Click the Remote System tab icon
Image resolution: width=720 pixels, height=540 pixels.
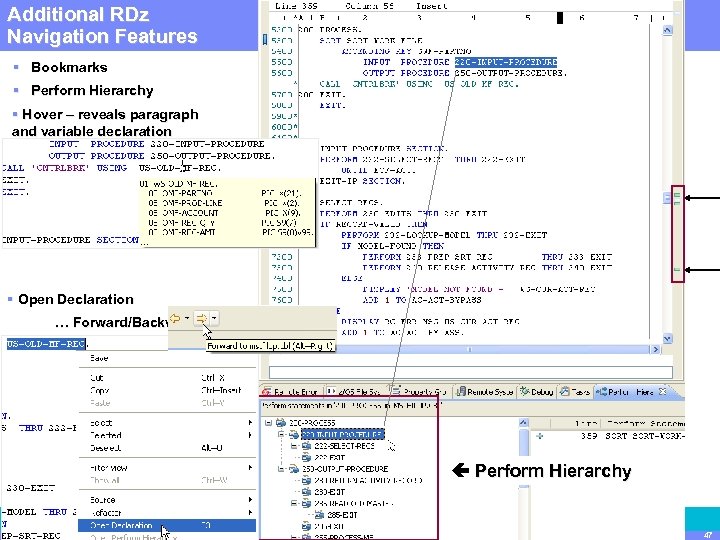pos(461,392)
